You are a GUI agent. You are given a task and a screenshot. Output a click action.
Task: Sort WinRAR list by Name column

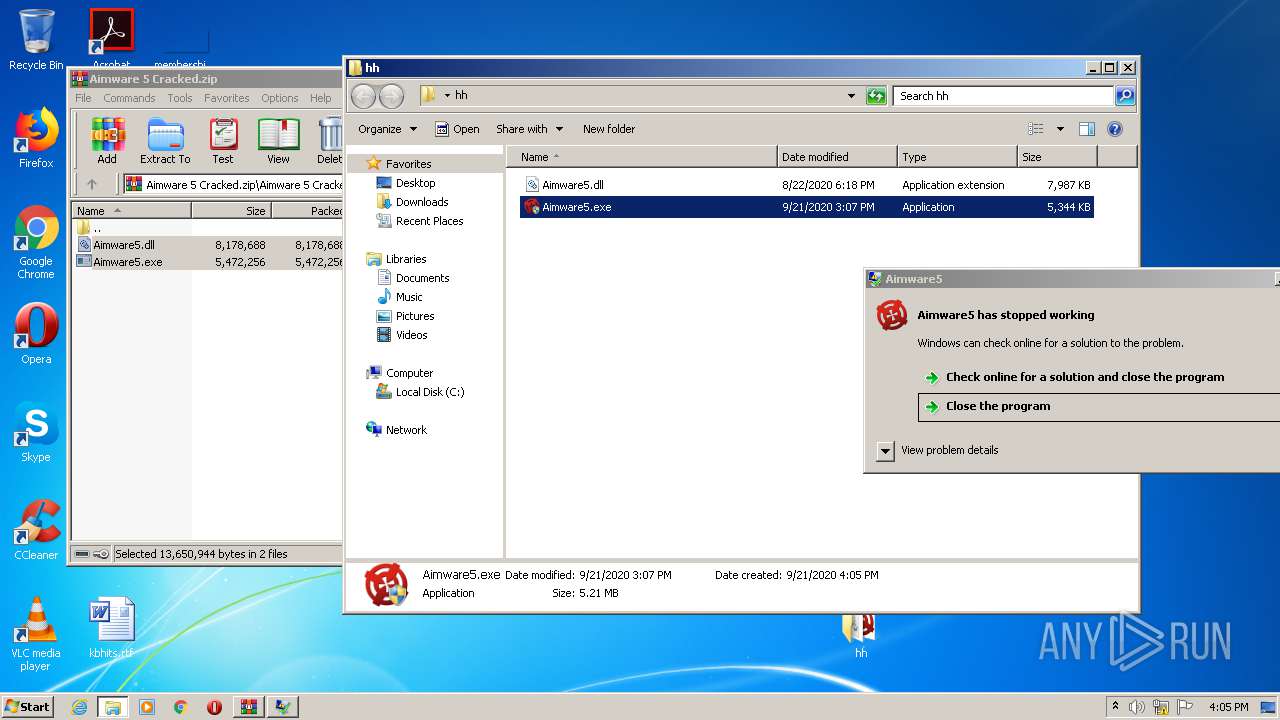click(x=131, y=211)
